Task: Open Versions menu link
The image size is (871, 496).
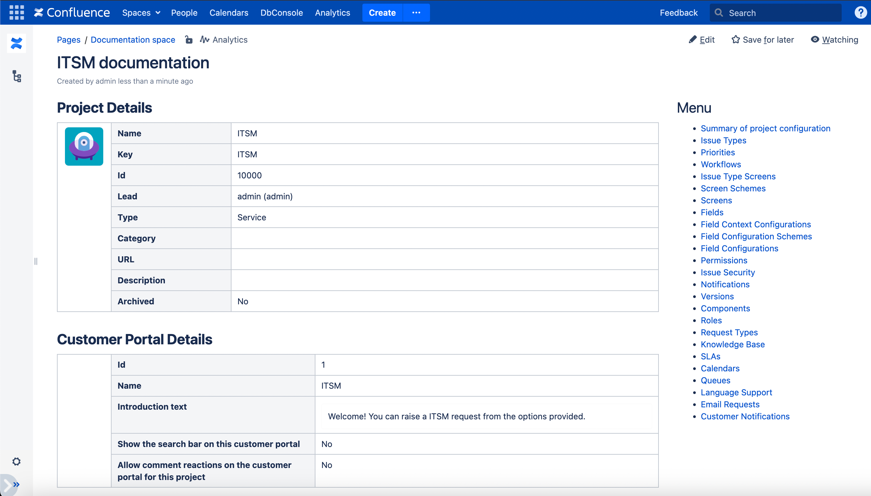Action: click(x=717, y=297)
